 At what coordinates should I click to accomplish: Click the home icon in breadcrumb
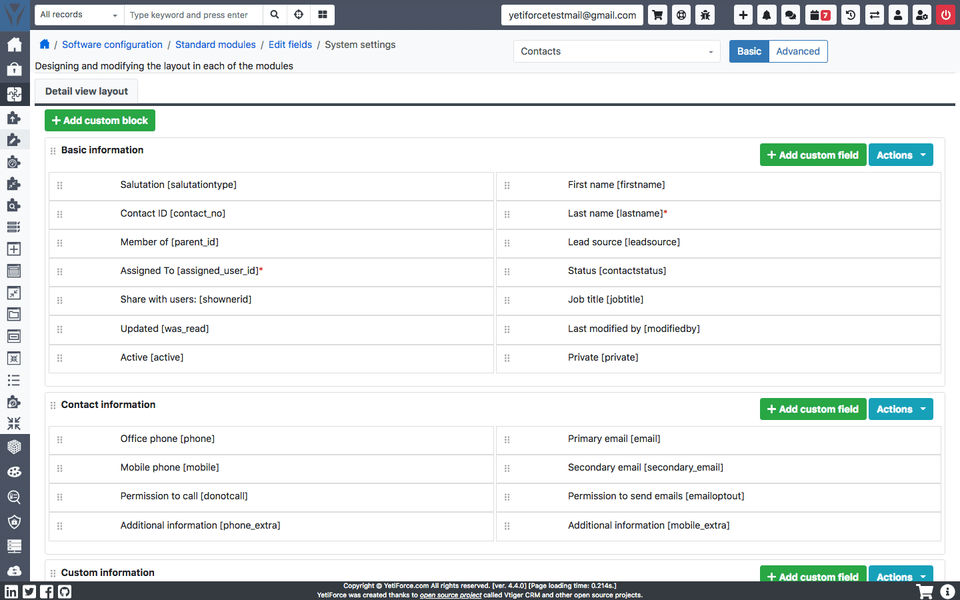point(44,45)
